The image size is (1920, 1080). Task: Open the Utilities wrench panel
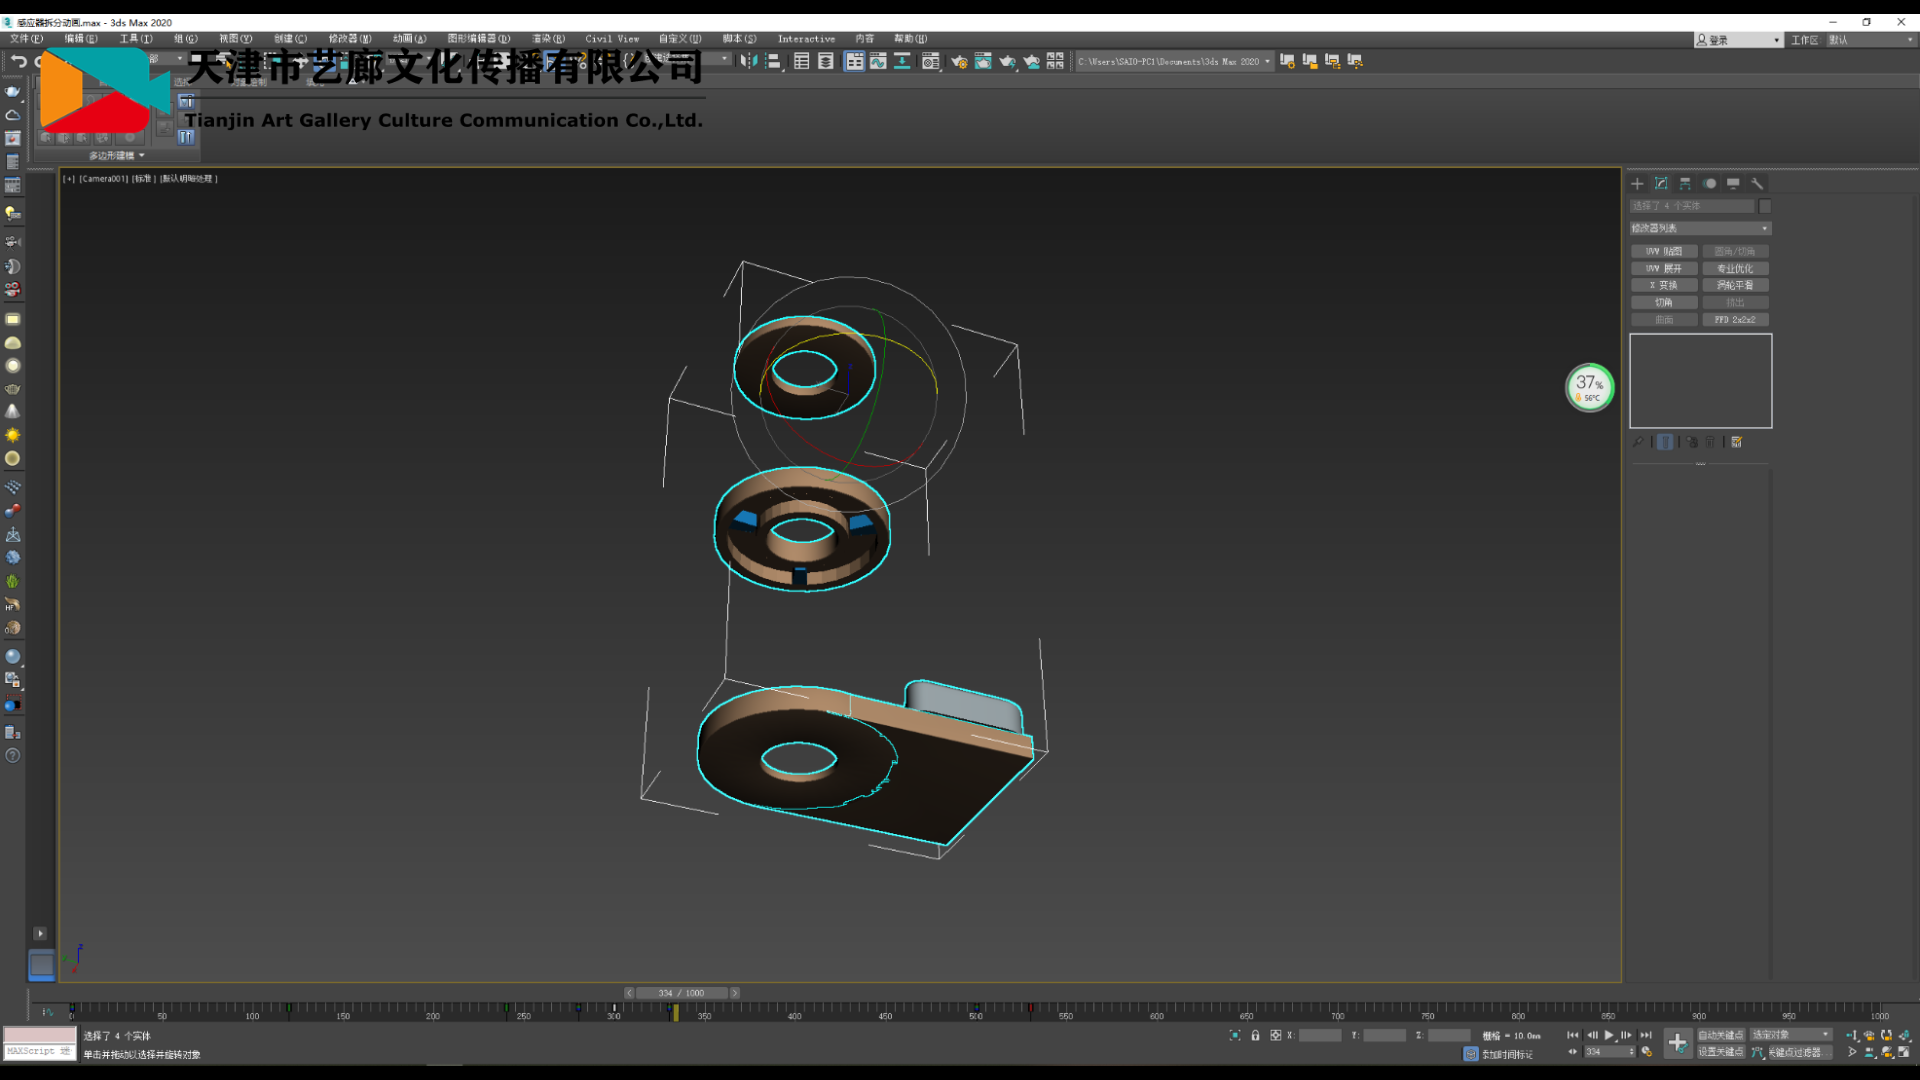tap(1757, 183)
